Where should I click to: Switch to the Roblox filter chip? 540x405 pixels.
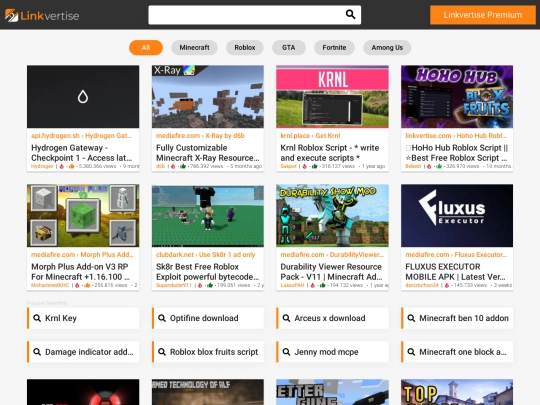(x=245, y=48)
